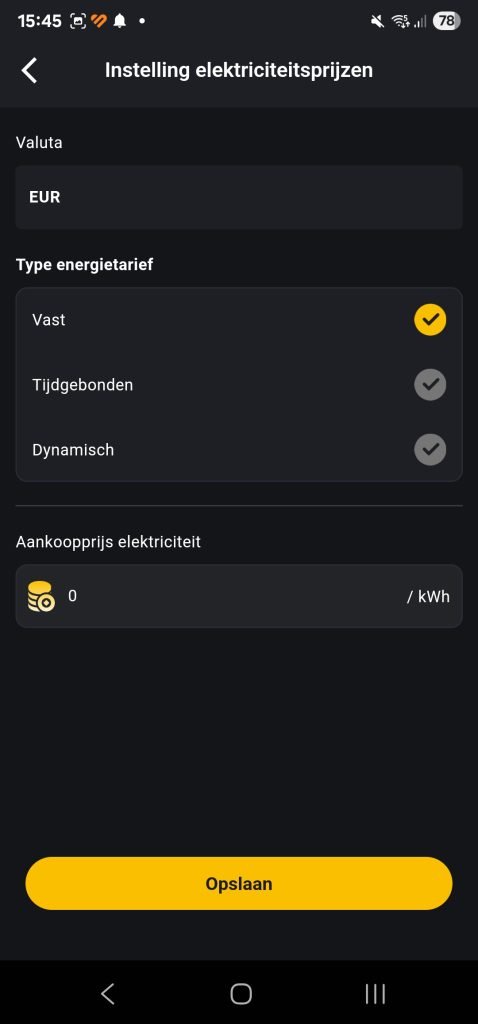Tap the notification bell status icon

[x=120, y=21]
